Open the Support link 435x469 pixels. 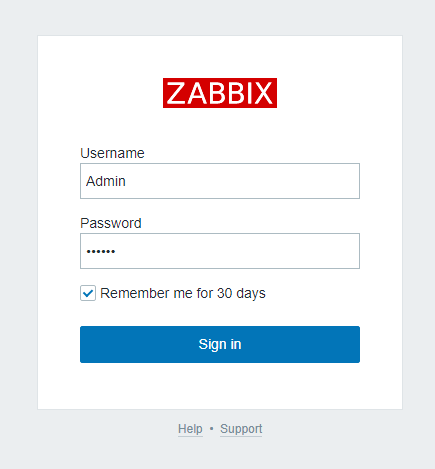click(x=241, y=429)
